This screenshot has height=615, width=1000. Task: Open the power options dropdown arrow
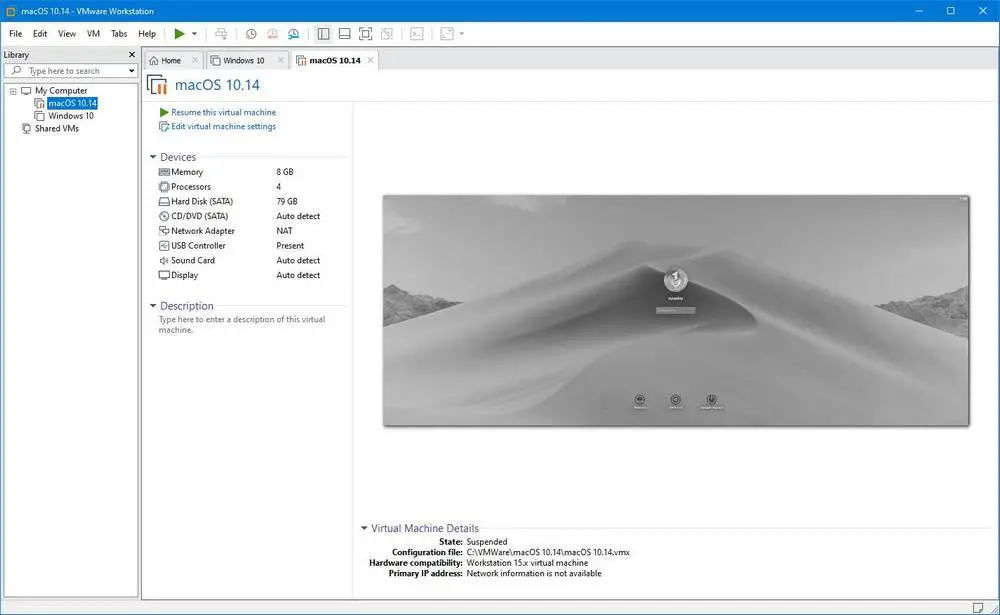click(x=195, y=34)
